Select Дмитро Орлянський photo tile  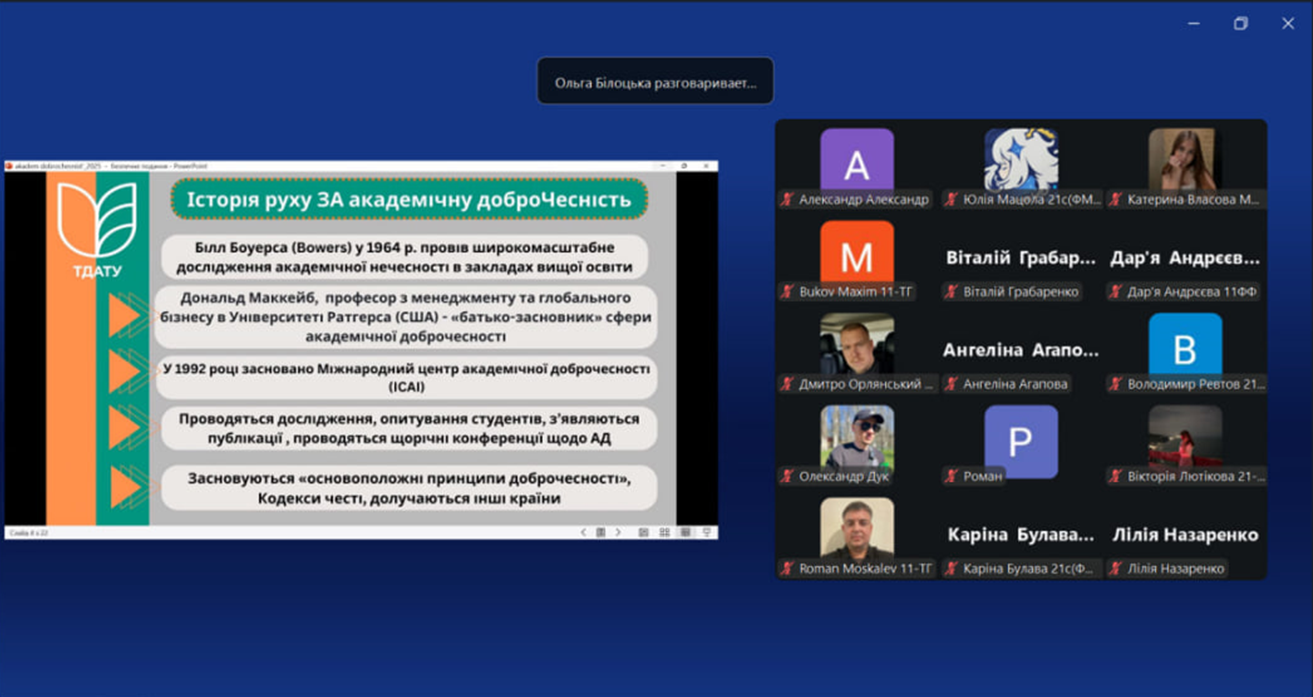tap(857, 345)
